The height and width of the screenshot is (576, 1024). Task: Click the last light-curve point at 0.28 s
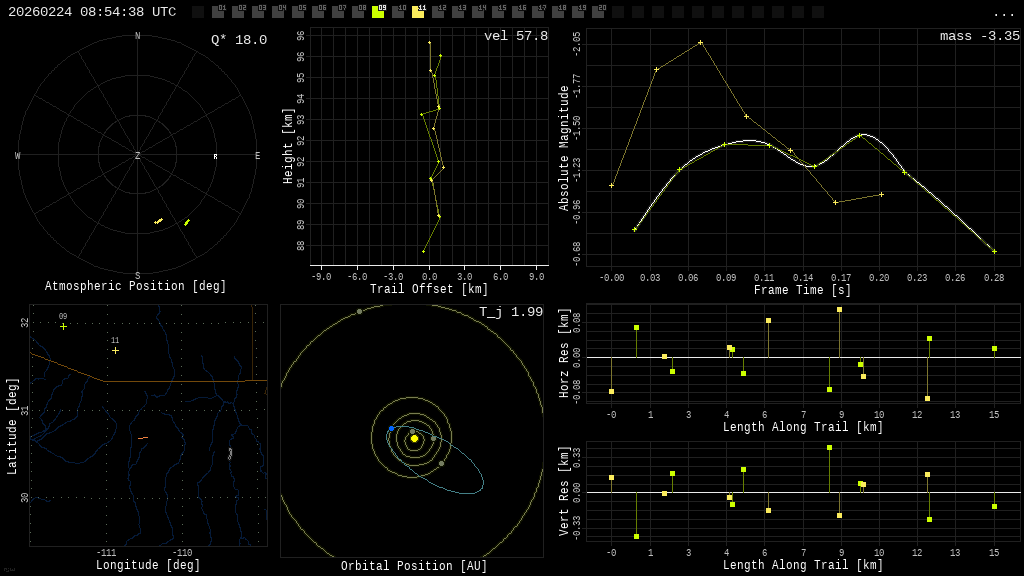[995, 251]
